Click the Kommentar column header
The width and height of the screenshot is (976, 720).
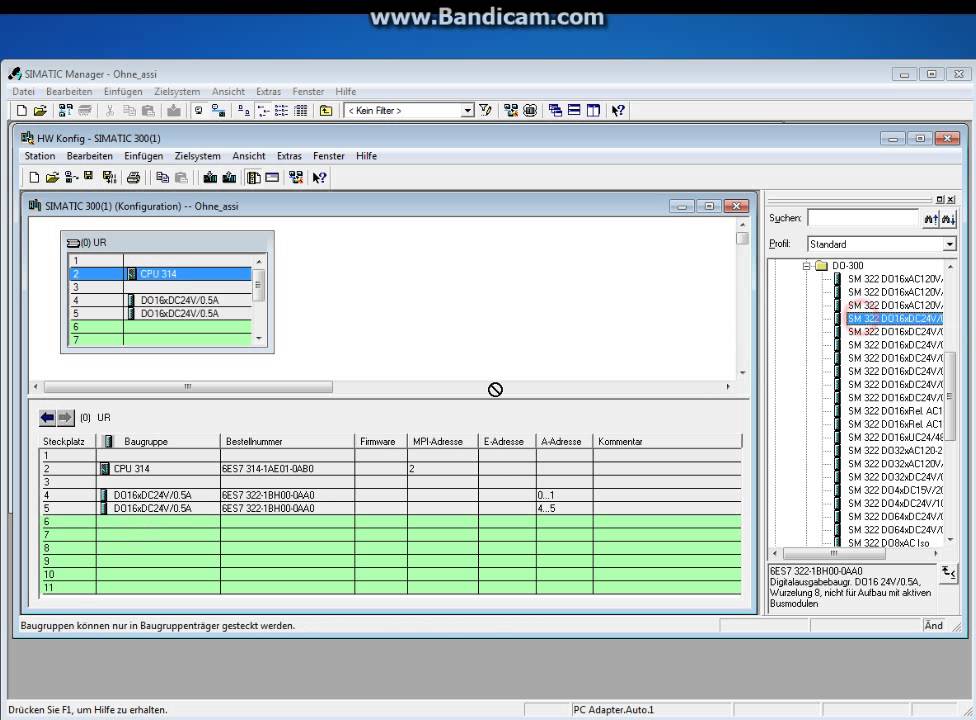pyautogui.click(x=667, y=441)
